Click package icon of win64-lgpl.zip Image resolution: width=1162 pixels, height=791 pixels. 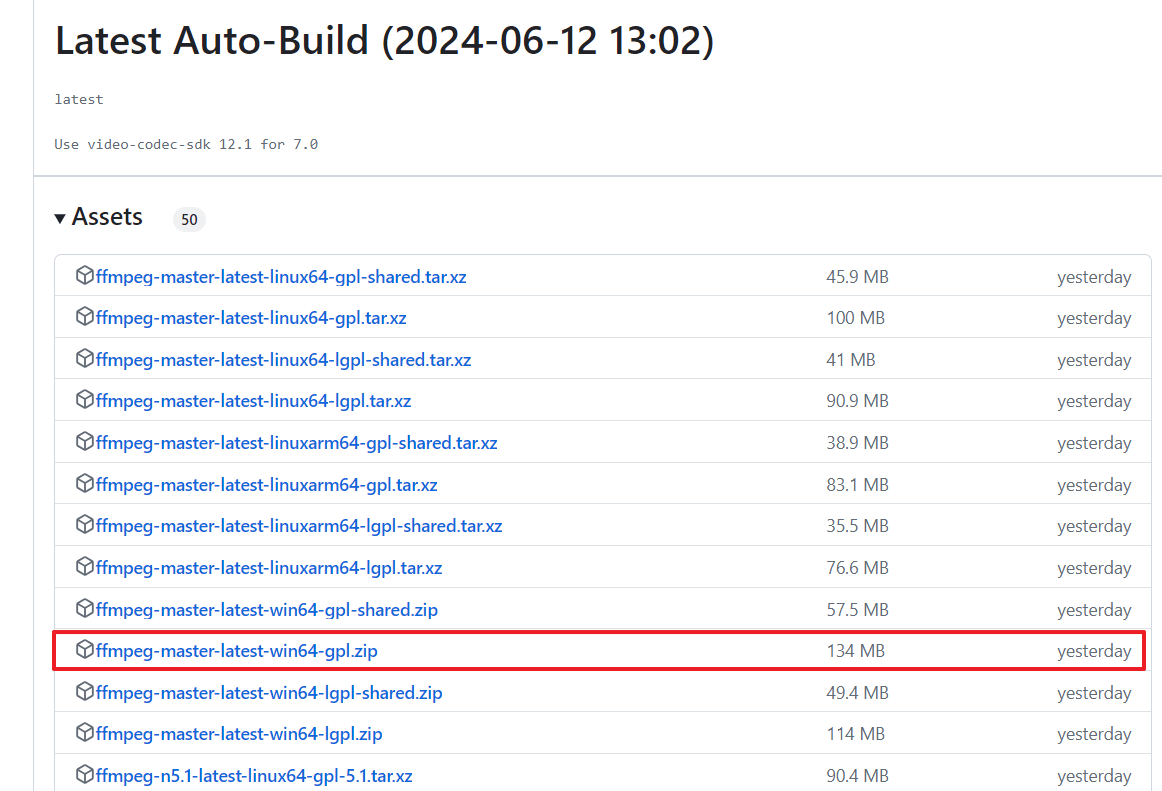(x=84, y=732)
